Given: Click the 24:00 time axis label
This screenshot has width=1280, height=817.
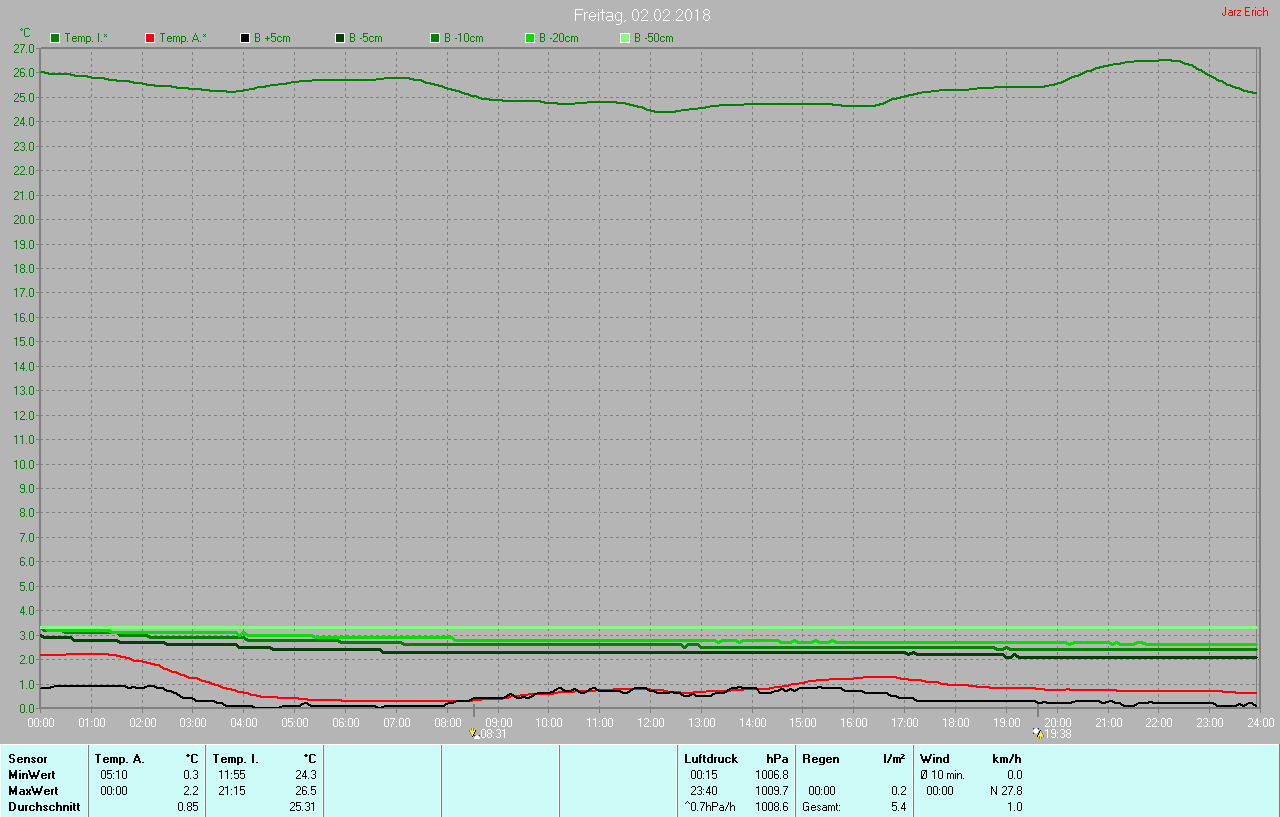Looking at the screenshot, I should tap(1260, 722).
